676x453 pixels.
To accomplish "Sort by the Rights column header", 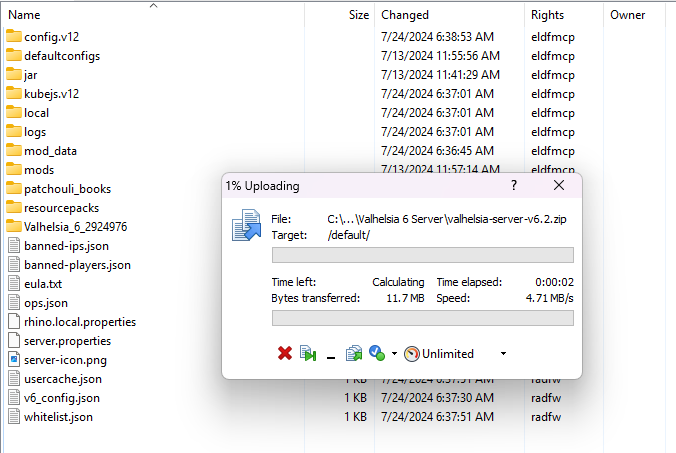I will [x=547, y=15].
